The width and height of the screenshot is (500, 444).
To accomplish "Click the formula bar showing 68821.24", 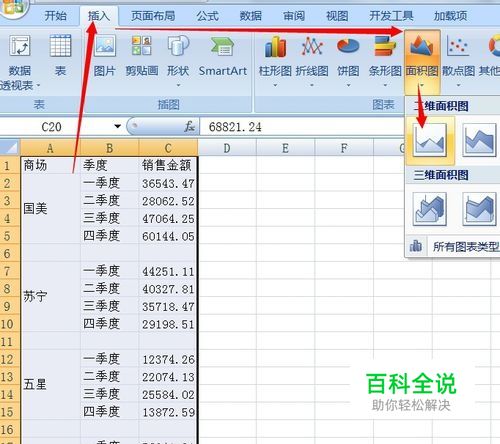I will coord(302,127).
